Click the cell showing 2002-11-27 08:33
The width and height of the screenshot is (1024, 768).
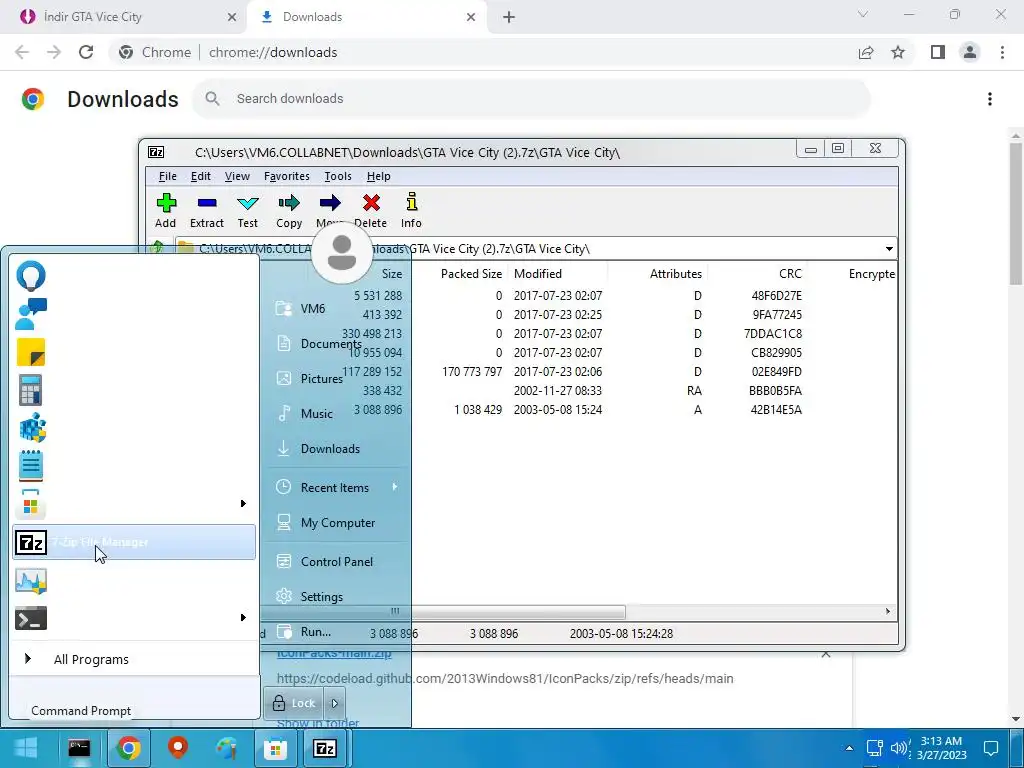click(x=558, y=391)
